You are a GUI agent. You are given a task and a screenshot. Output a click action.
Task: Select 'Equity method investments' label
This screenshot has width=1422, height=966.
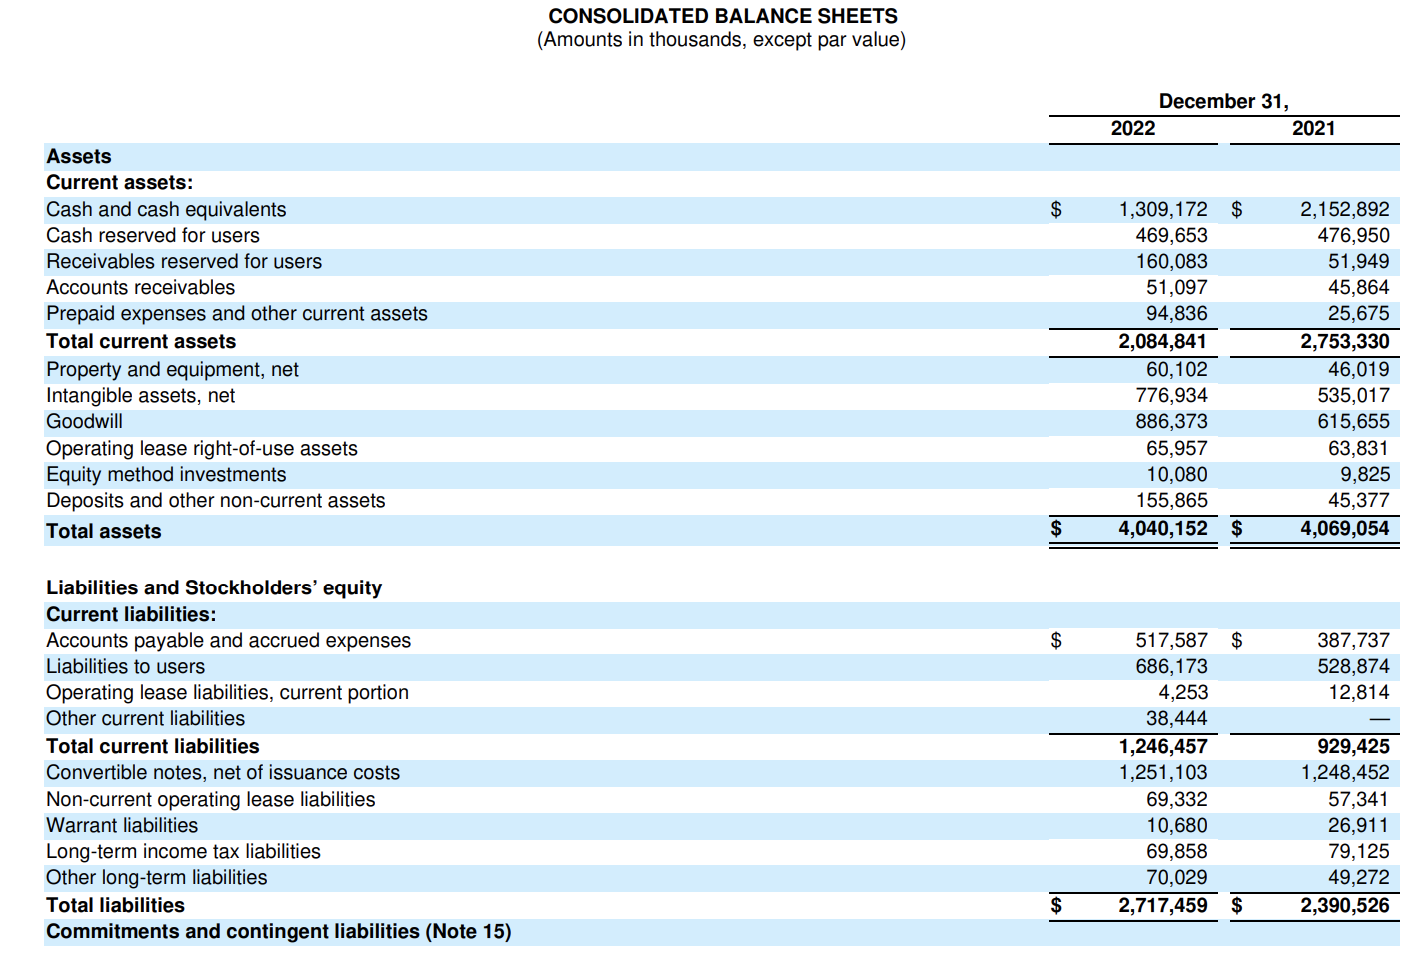(166, 474)
